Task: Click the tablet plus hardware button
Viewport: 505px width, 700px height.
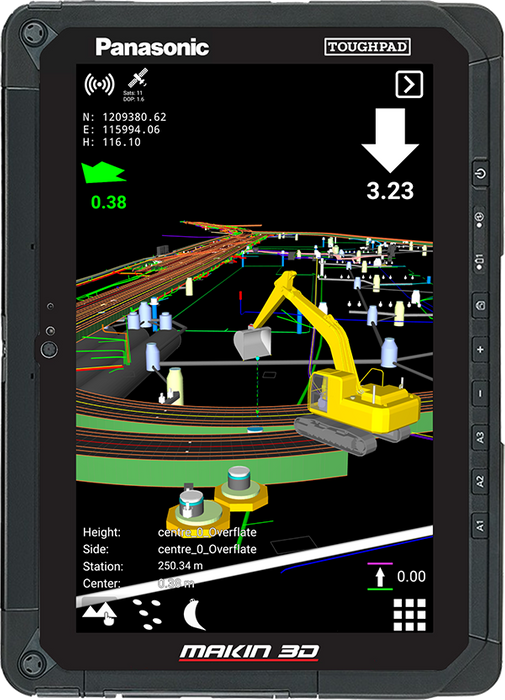Action: point(480,349)
